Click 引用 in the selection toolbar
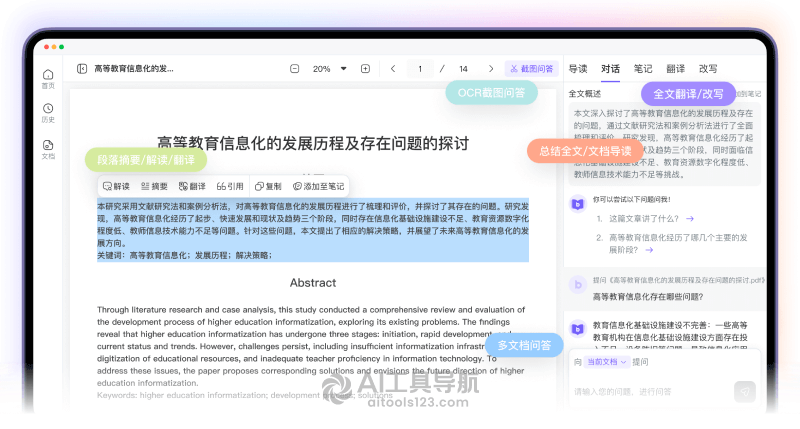 (230, 186)
